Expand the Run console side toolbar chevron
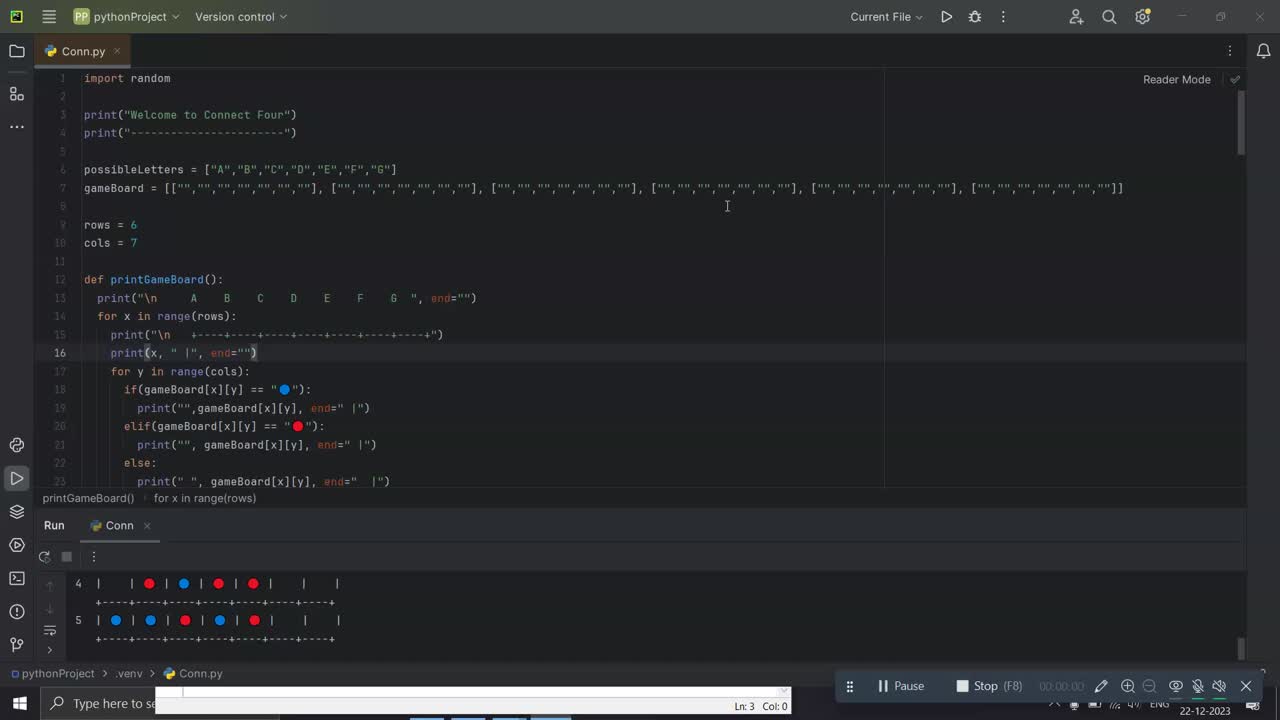 (x=49, y=650)
